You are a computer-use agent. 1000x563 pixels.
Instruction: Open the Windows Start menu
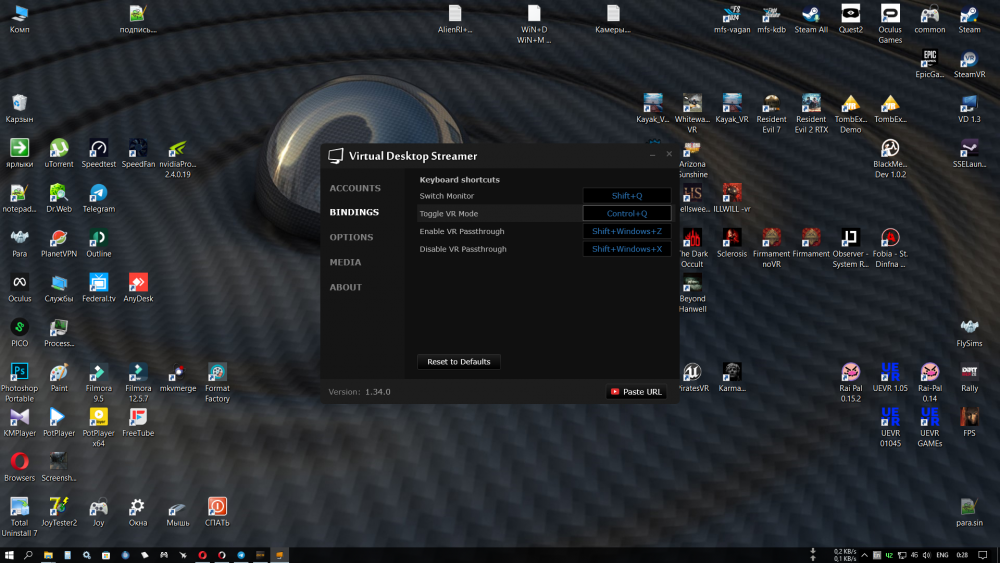9,554
